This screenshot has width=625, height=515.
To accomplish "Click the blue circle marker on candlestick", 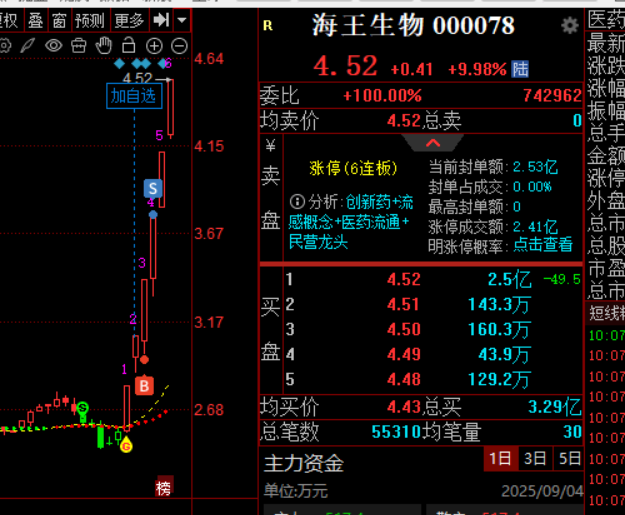I will pyautogui.click(x=153, y=215).
